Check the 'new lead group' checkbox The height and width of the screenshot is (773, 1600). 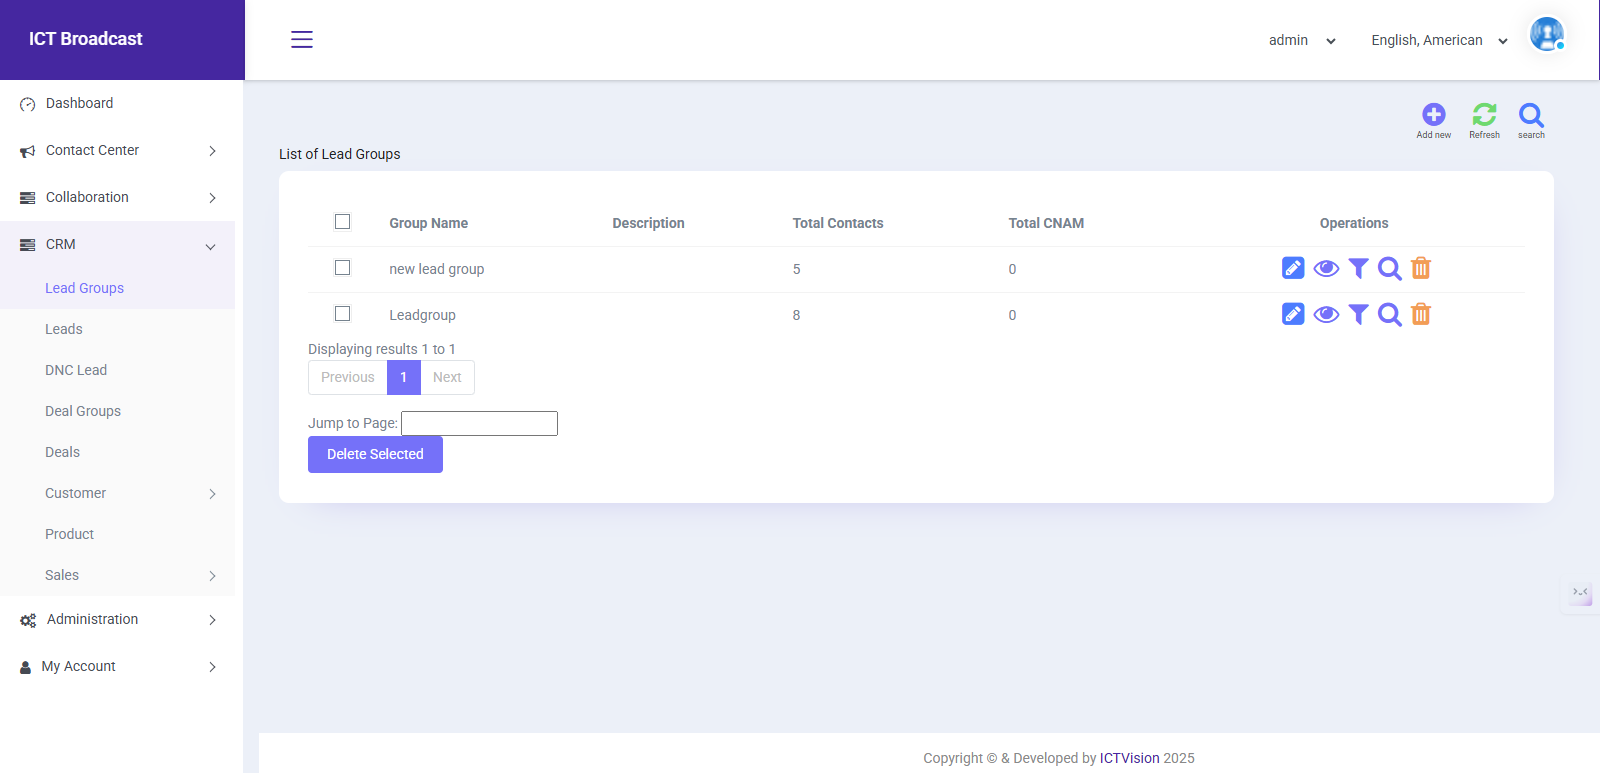click(x=342, y=268)
